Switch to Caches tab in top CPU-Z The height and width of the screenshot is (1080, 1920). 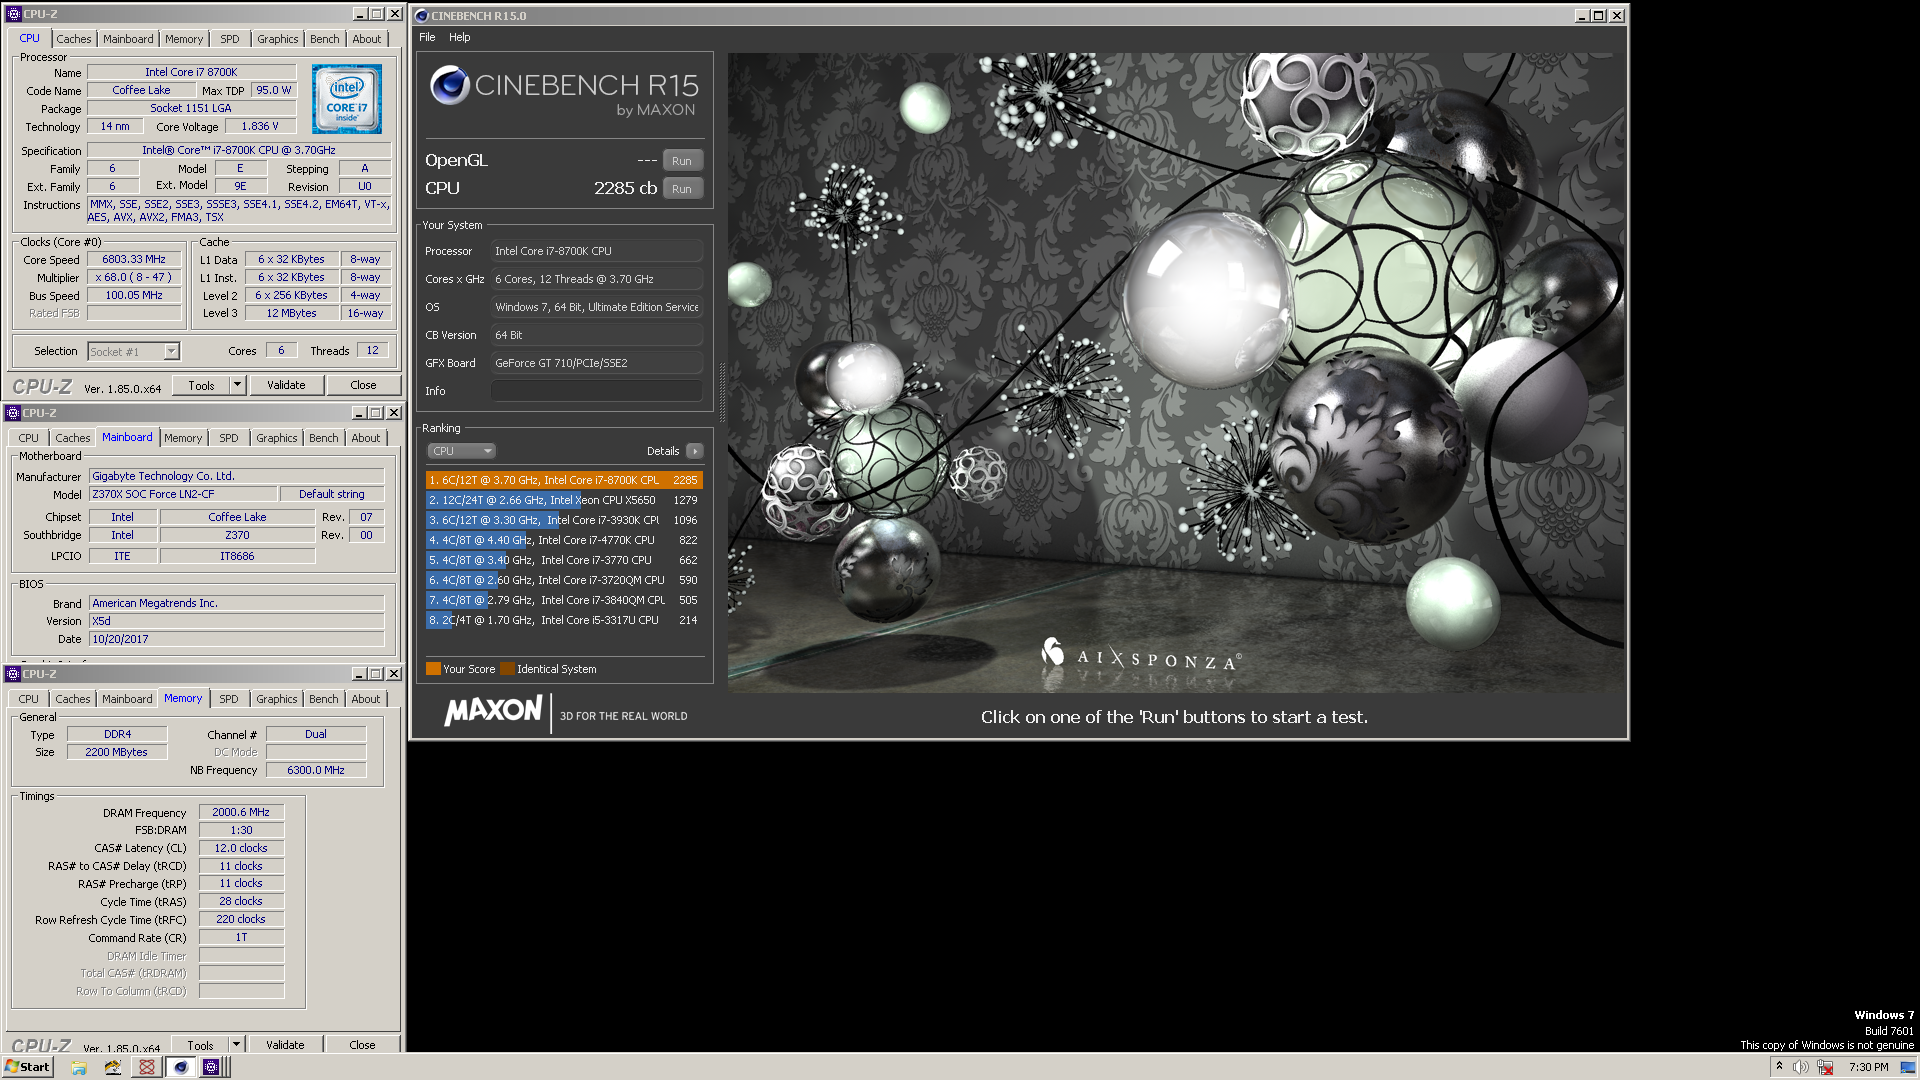73,39
